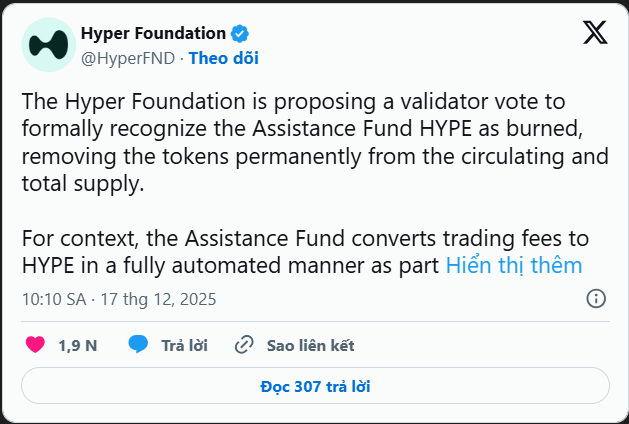Viewport: 629px width, 424px height.
Task: Expand the tweet with Hiển thị thêm
Action: tap(513, 266)
